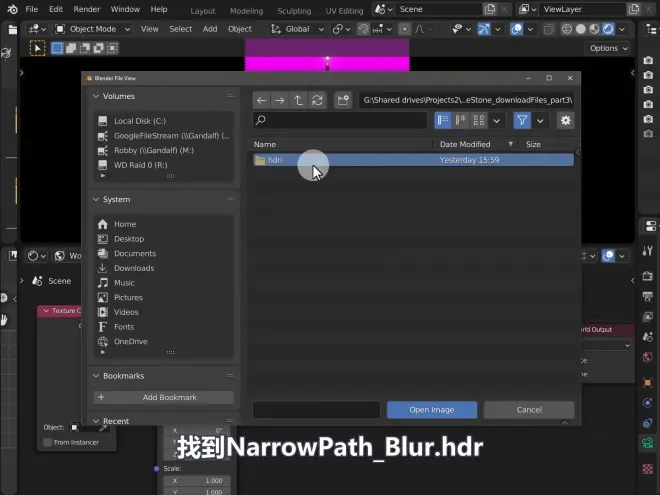Go to Fonts folder
This screenshot has width=660, height=495.
[x=164, y=327]
